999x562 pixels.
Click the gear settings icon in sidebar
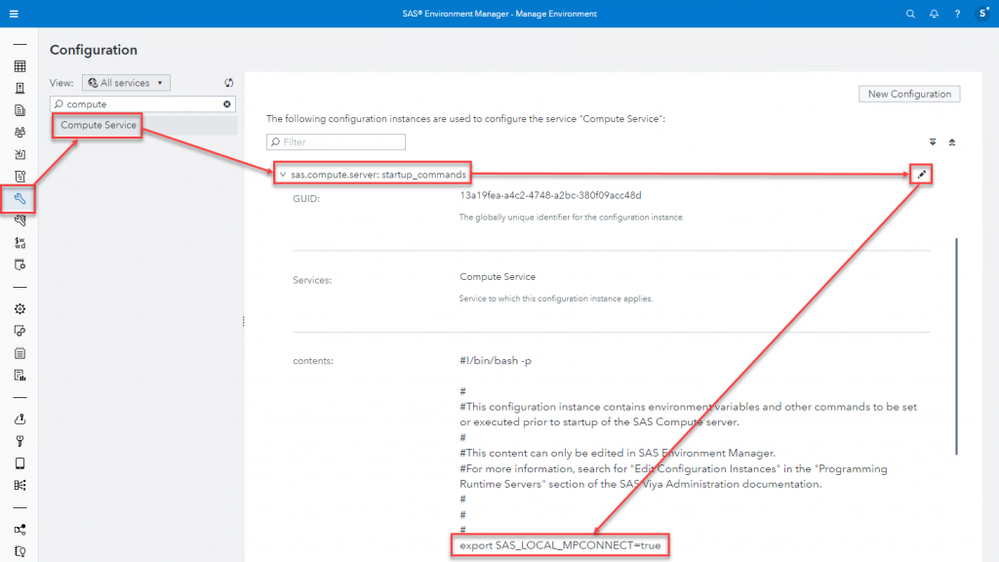(x=20, y=309)
